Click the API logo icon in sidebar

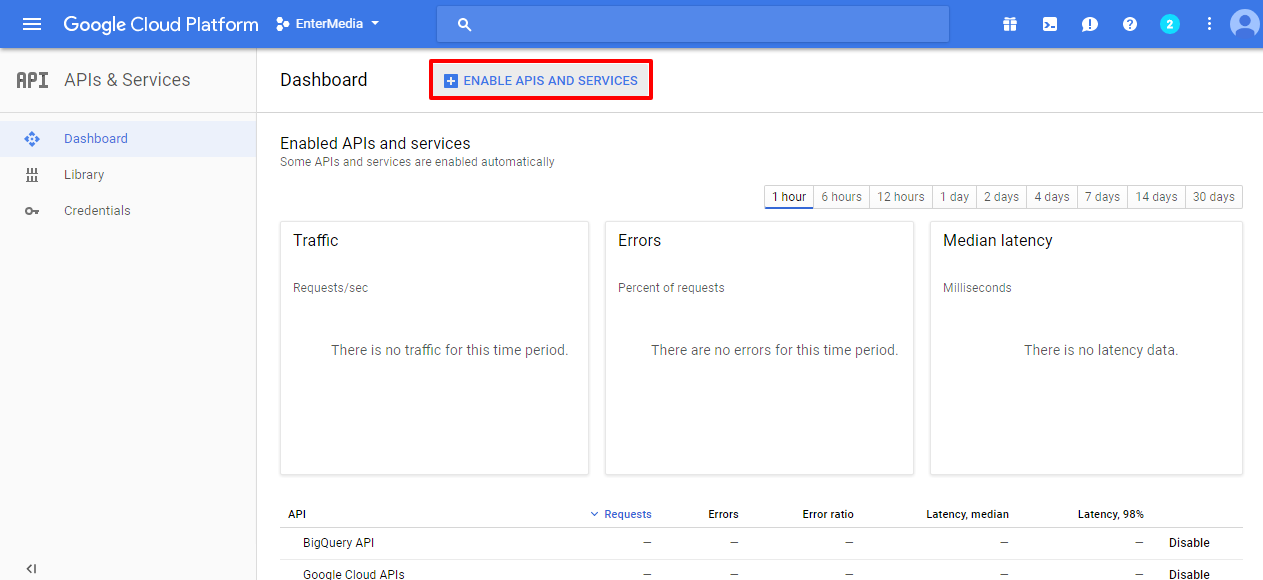tap(32, 80)
